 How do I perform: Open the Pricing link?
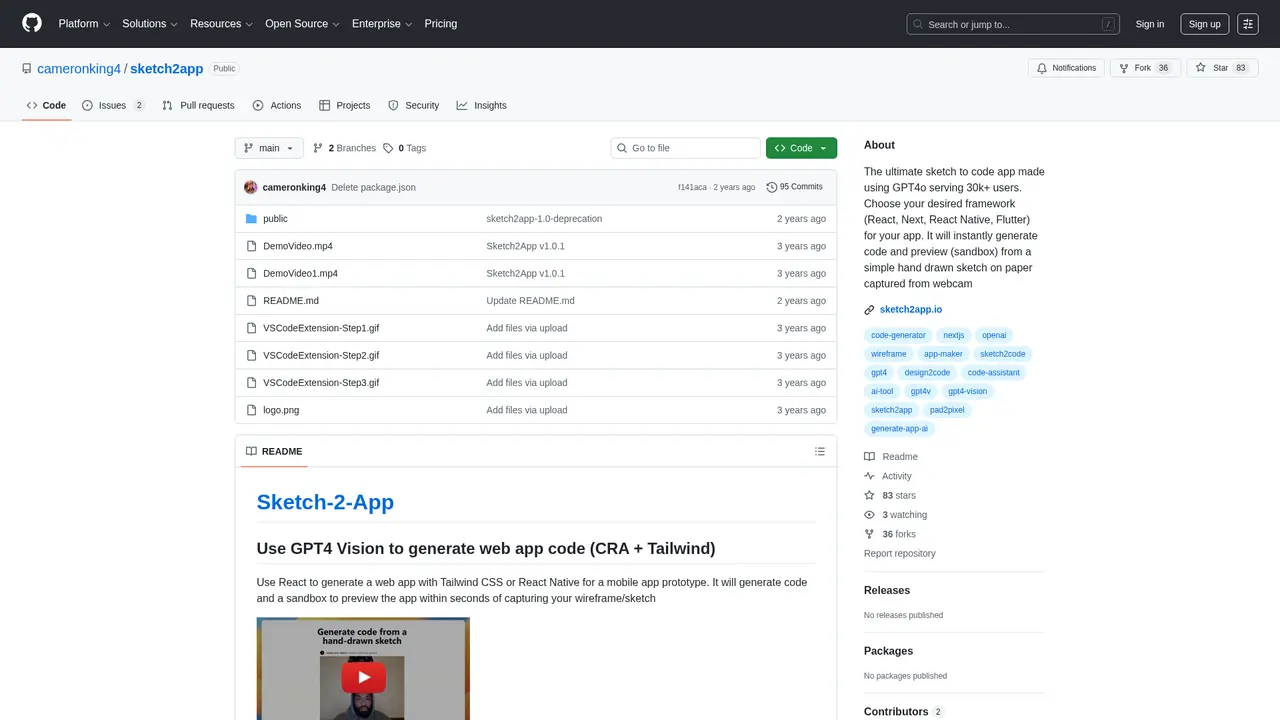pos(440,24)
